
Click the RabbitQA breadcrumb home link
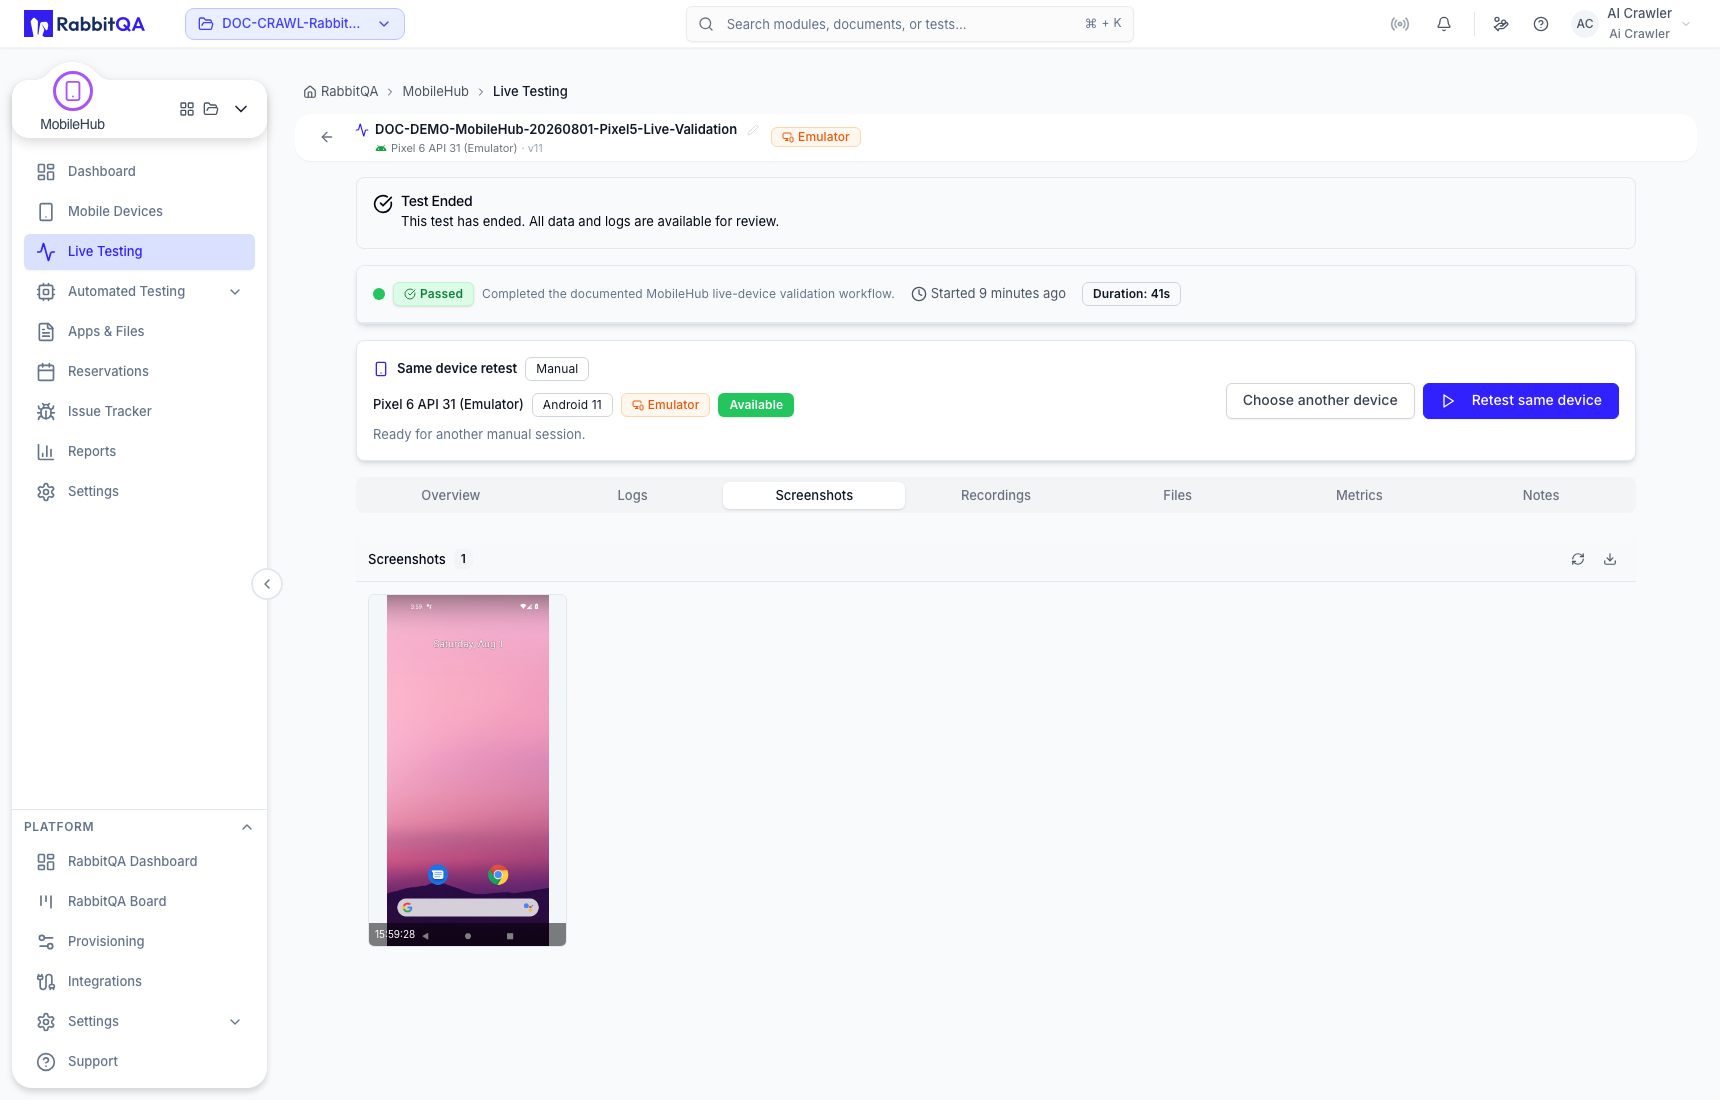341,91
